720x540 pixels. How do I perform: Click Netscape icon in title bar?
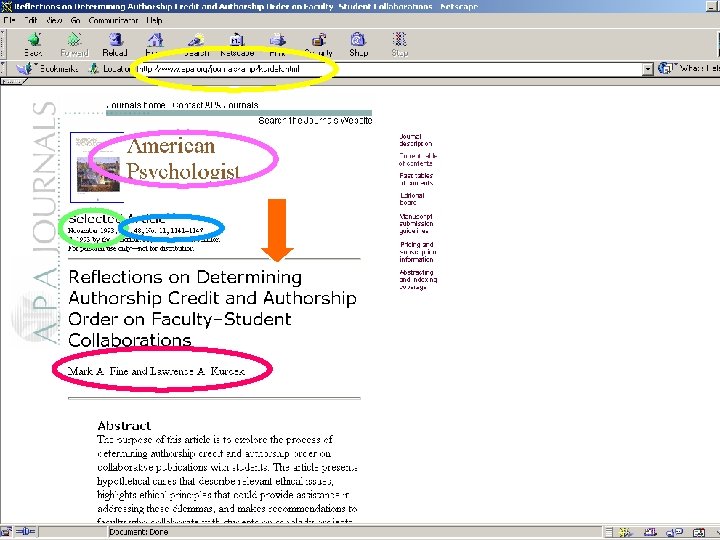coord(6,6)
